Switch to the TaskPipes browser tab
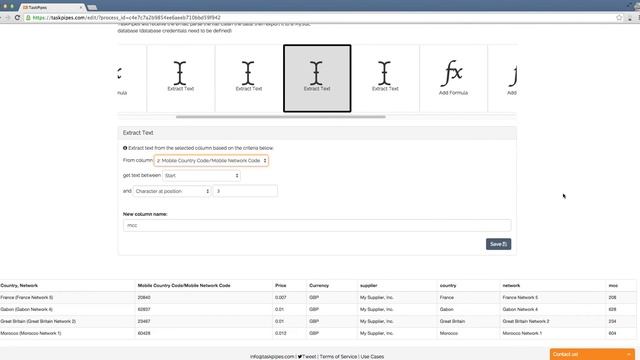640x360 pixels. click(52, 7)
